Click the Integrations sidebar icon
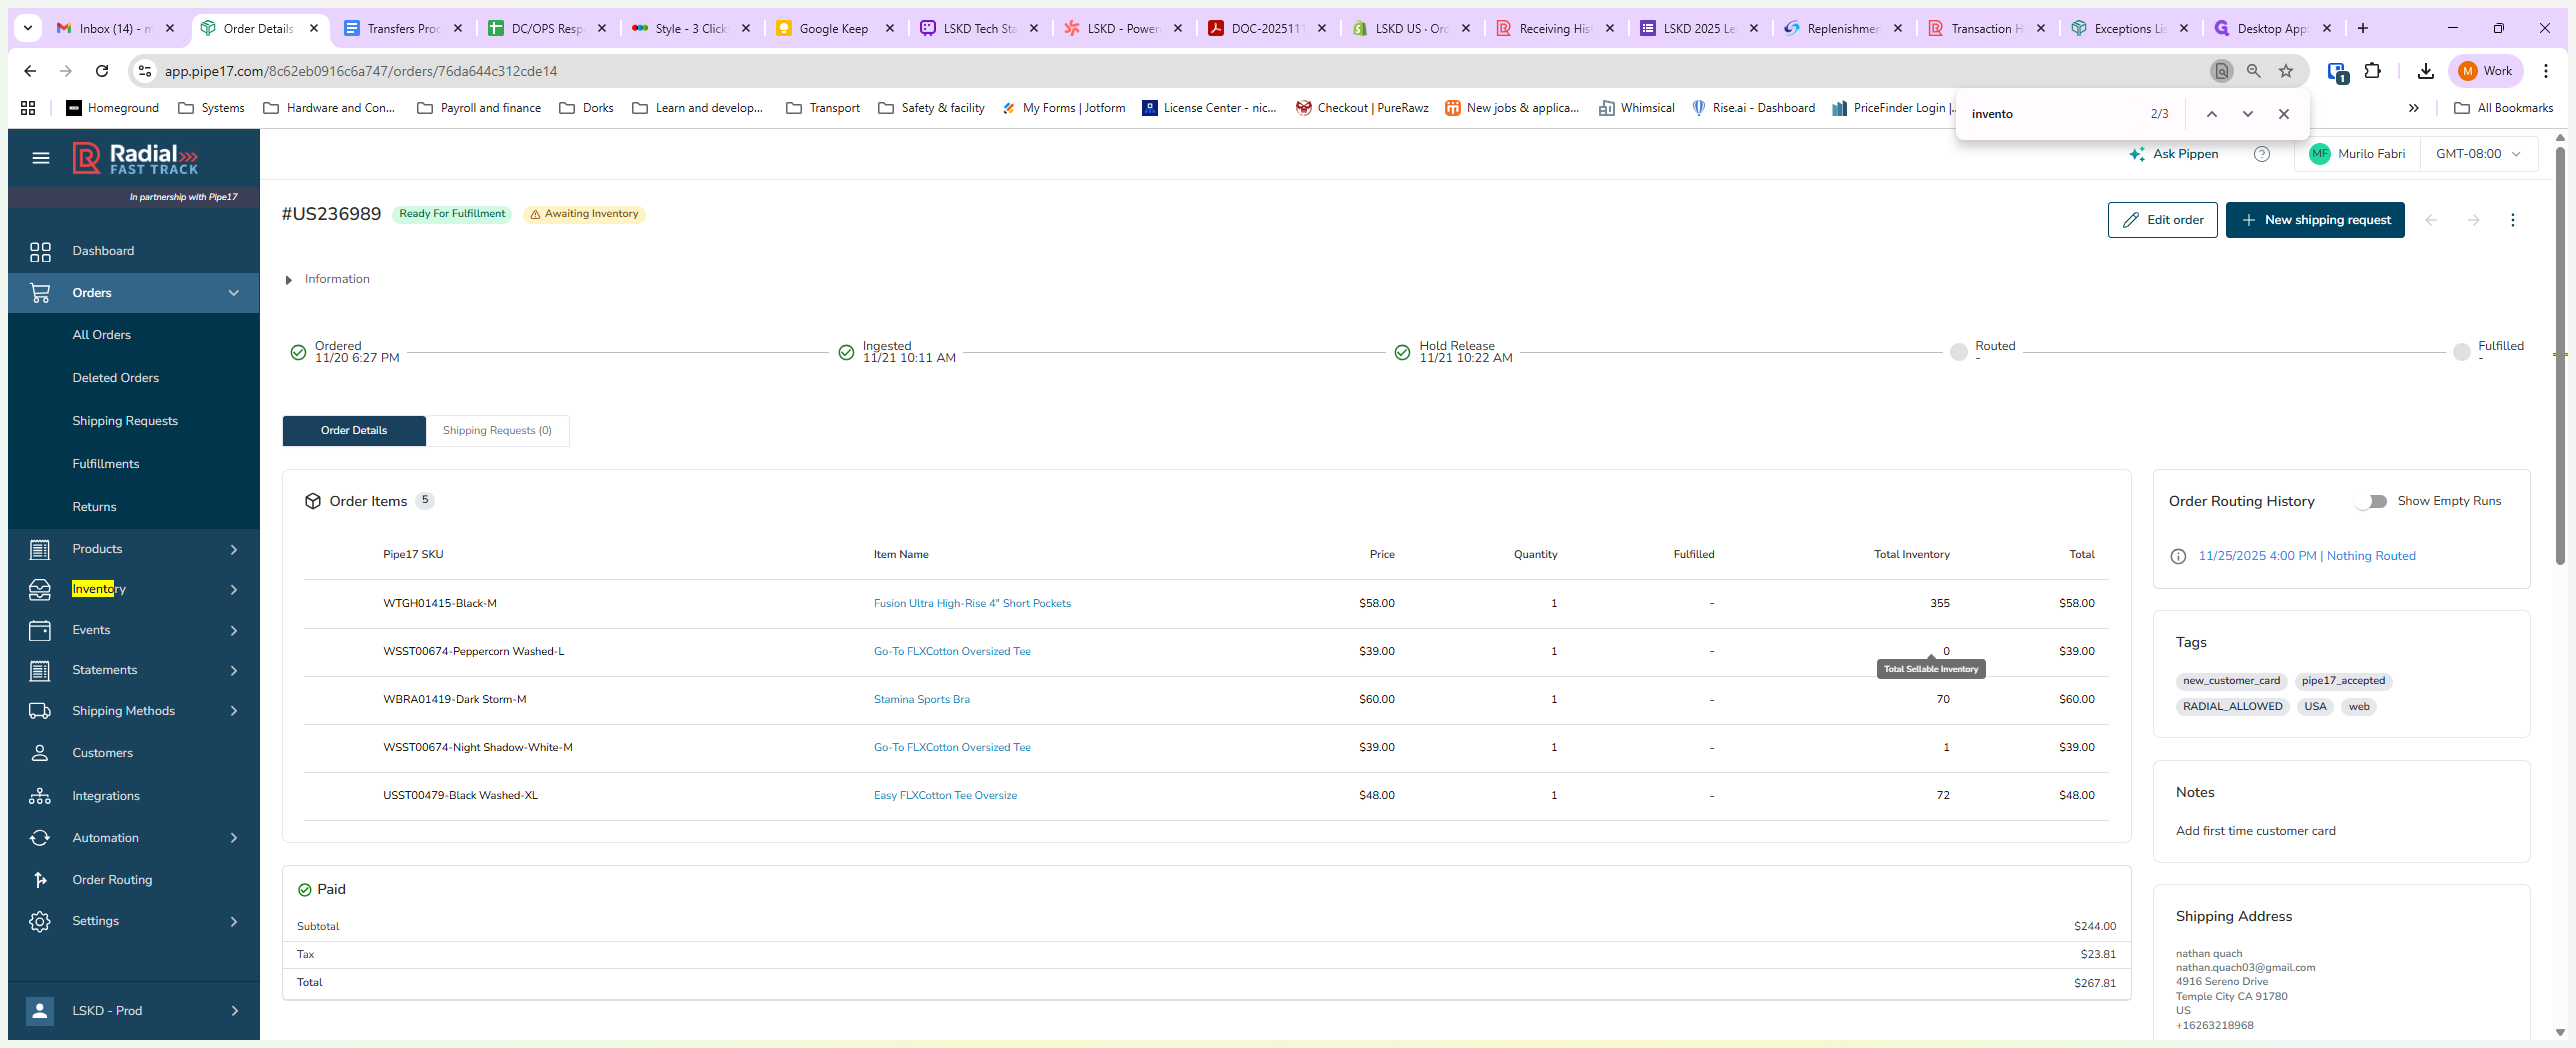 coord(40,796)
